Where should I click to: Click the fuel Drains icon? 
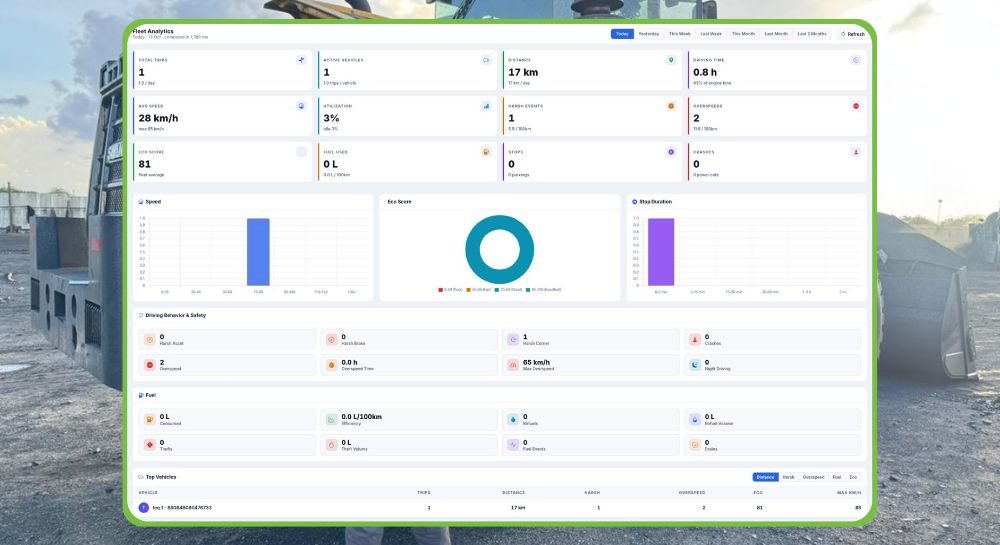point(695,445)
